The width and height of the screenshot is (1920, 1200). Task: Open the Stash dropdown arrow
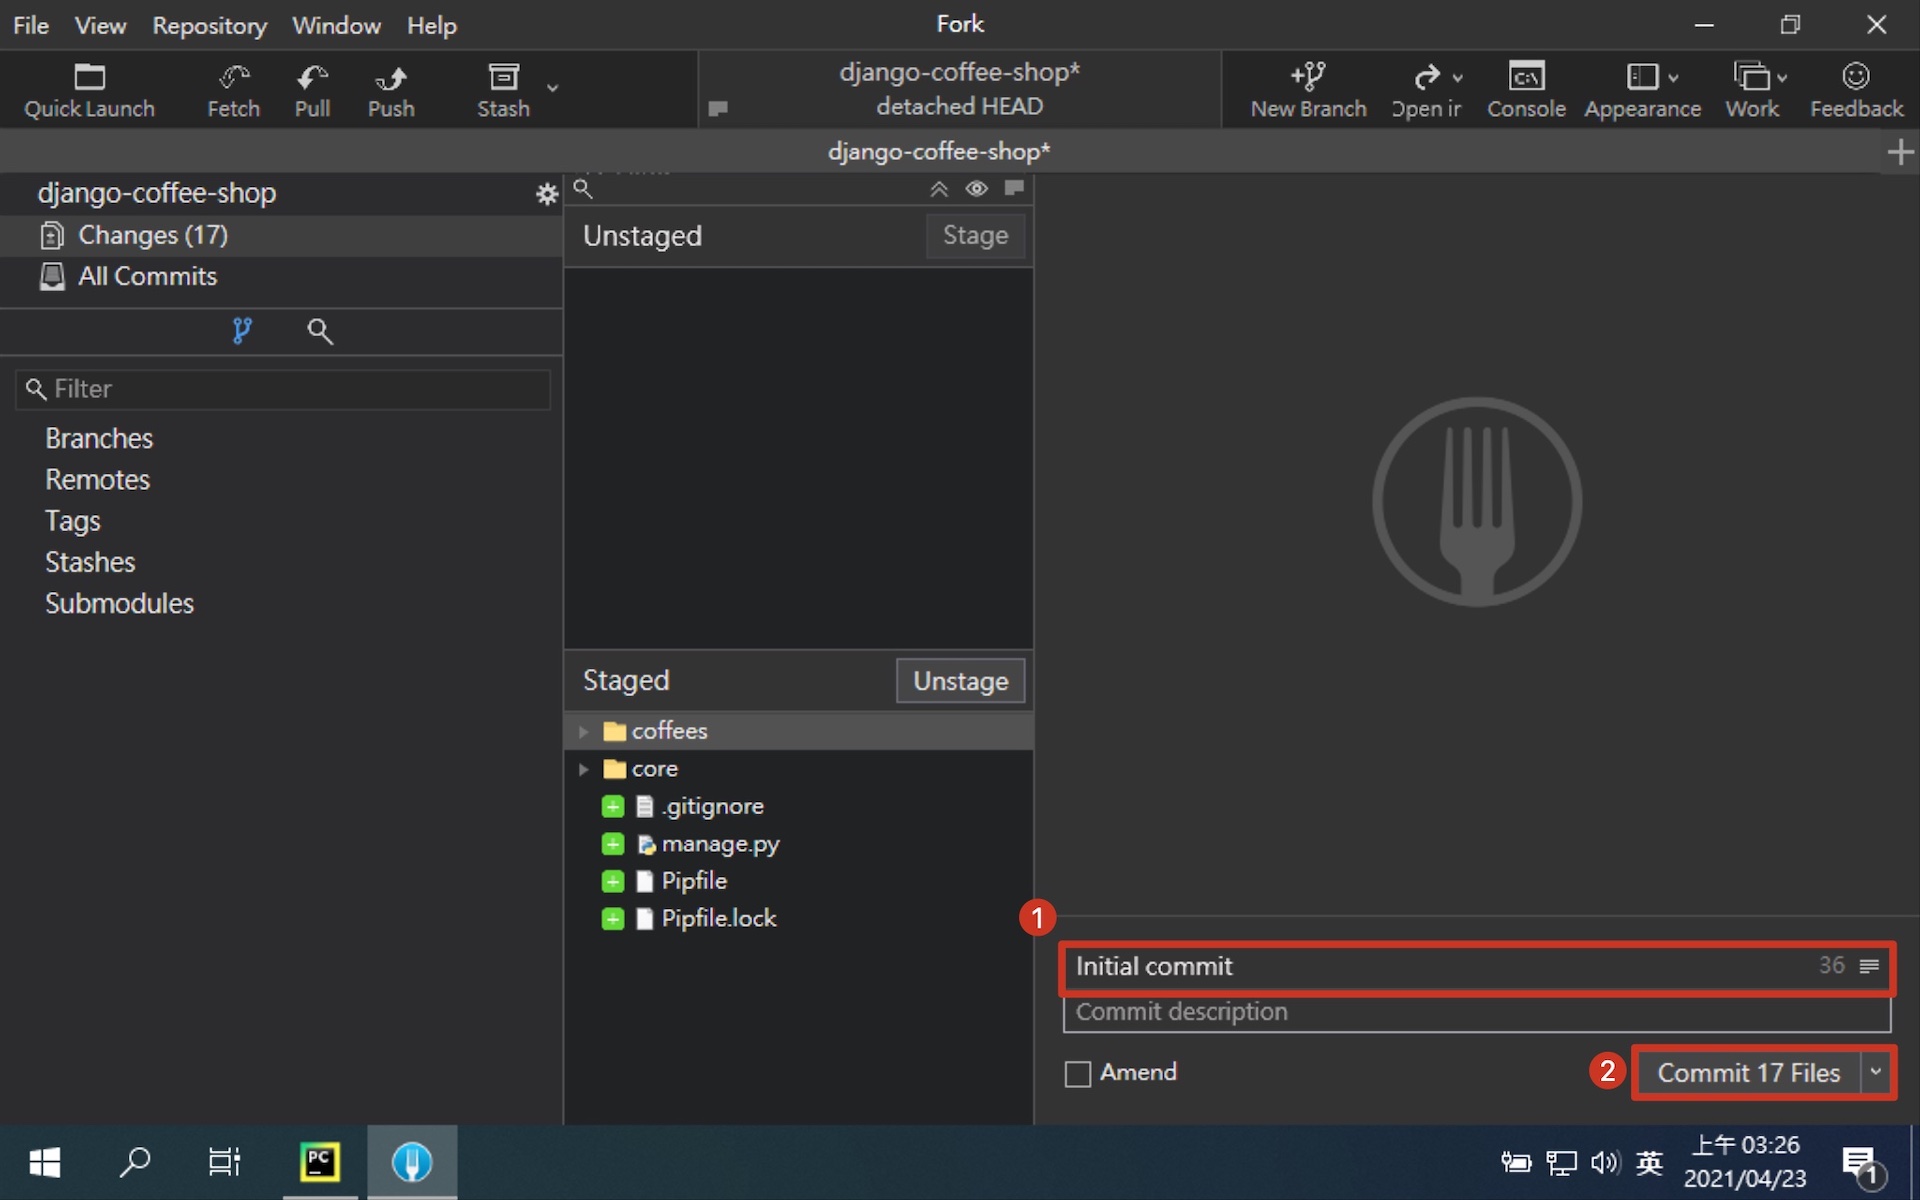pyautogui.click(x=552, y=88)
